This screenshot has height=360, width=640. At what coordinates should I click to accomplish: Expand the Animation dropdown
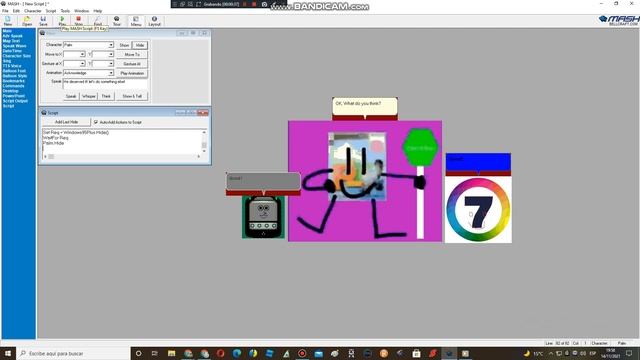(x=111, y=73)
